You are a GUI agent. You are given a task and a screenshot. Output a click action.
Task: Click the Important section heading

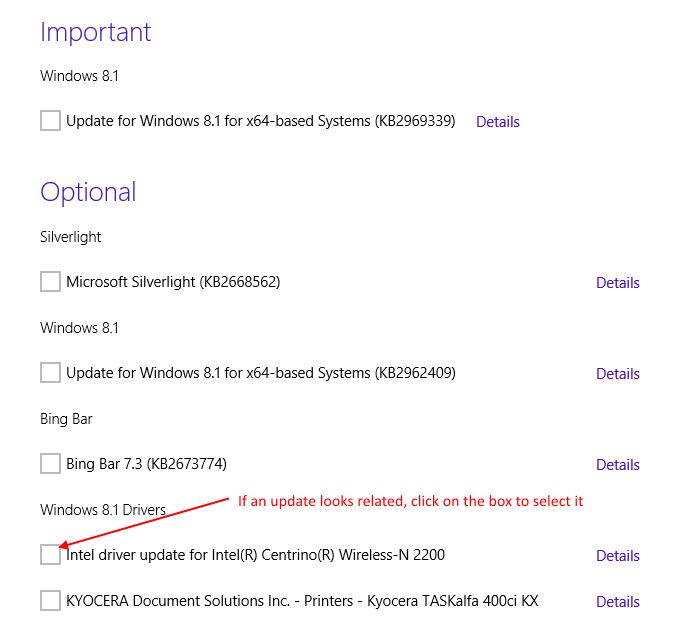coord(95,32)
